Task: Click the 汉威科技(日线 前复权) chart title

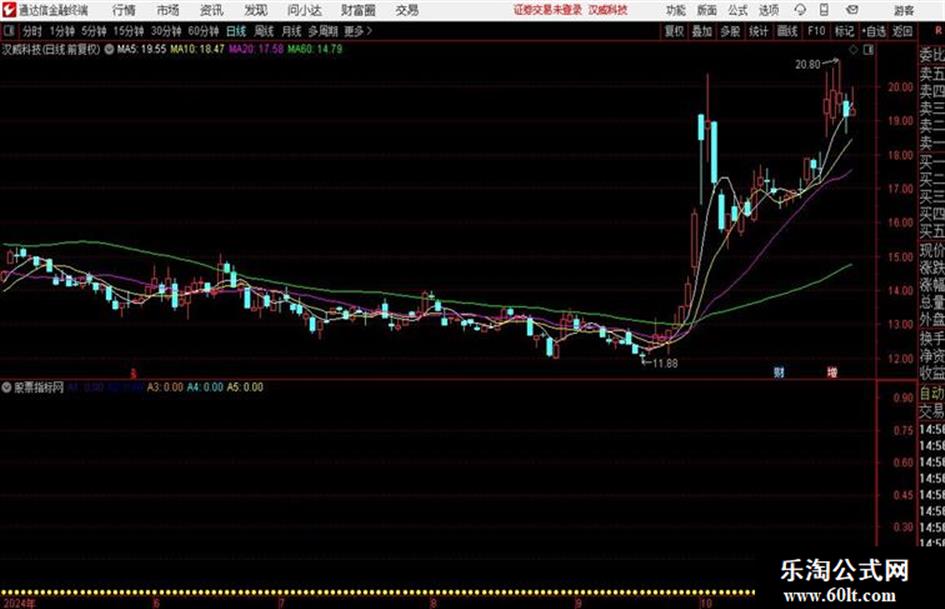Action: tap(51, 49)
